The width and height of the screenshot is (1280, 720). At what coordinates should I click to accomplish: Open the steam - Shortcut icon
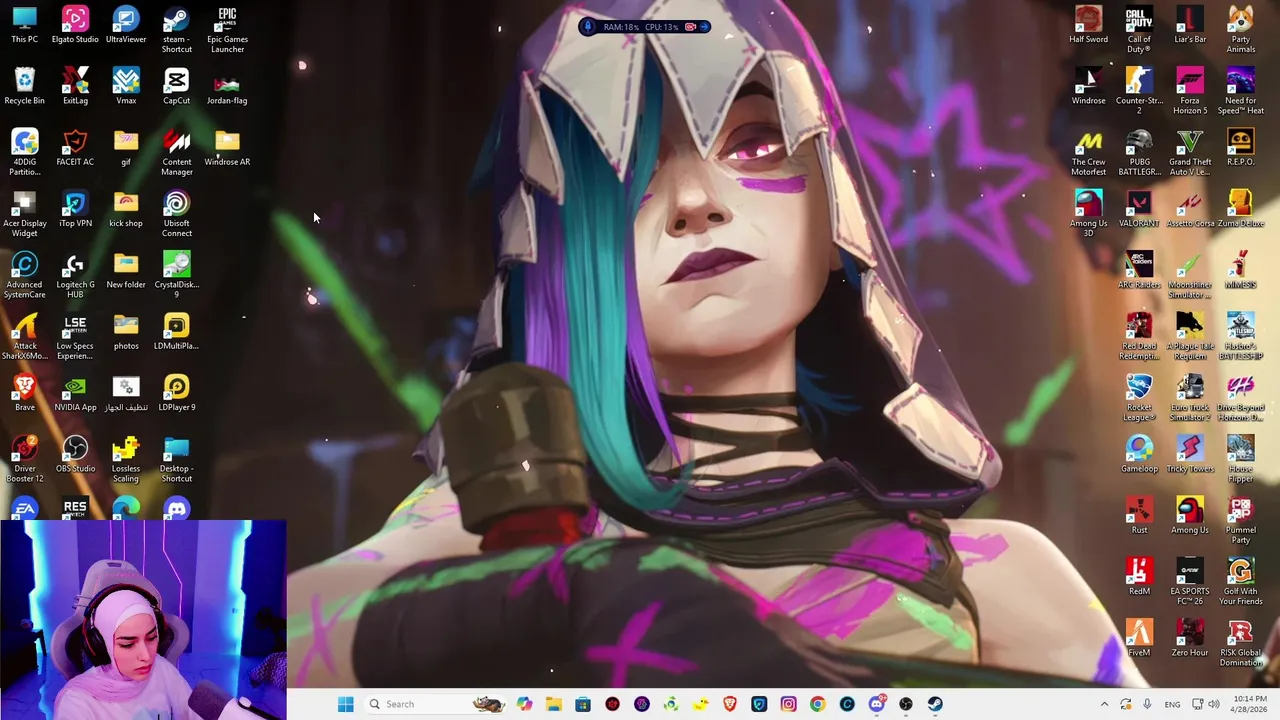click(x=176, y=30)
